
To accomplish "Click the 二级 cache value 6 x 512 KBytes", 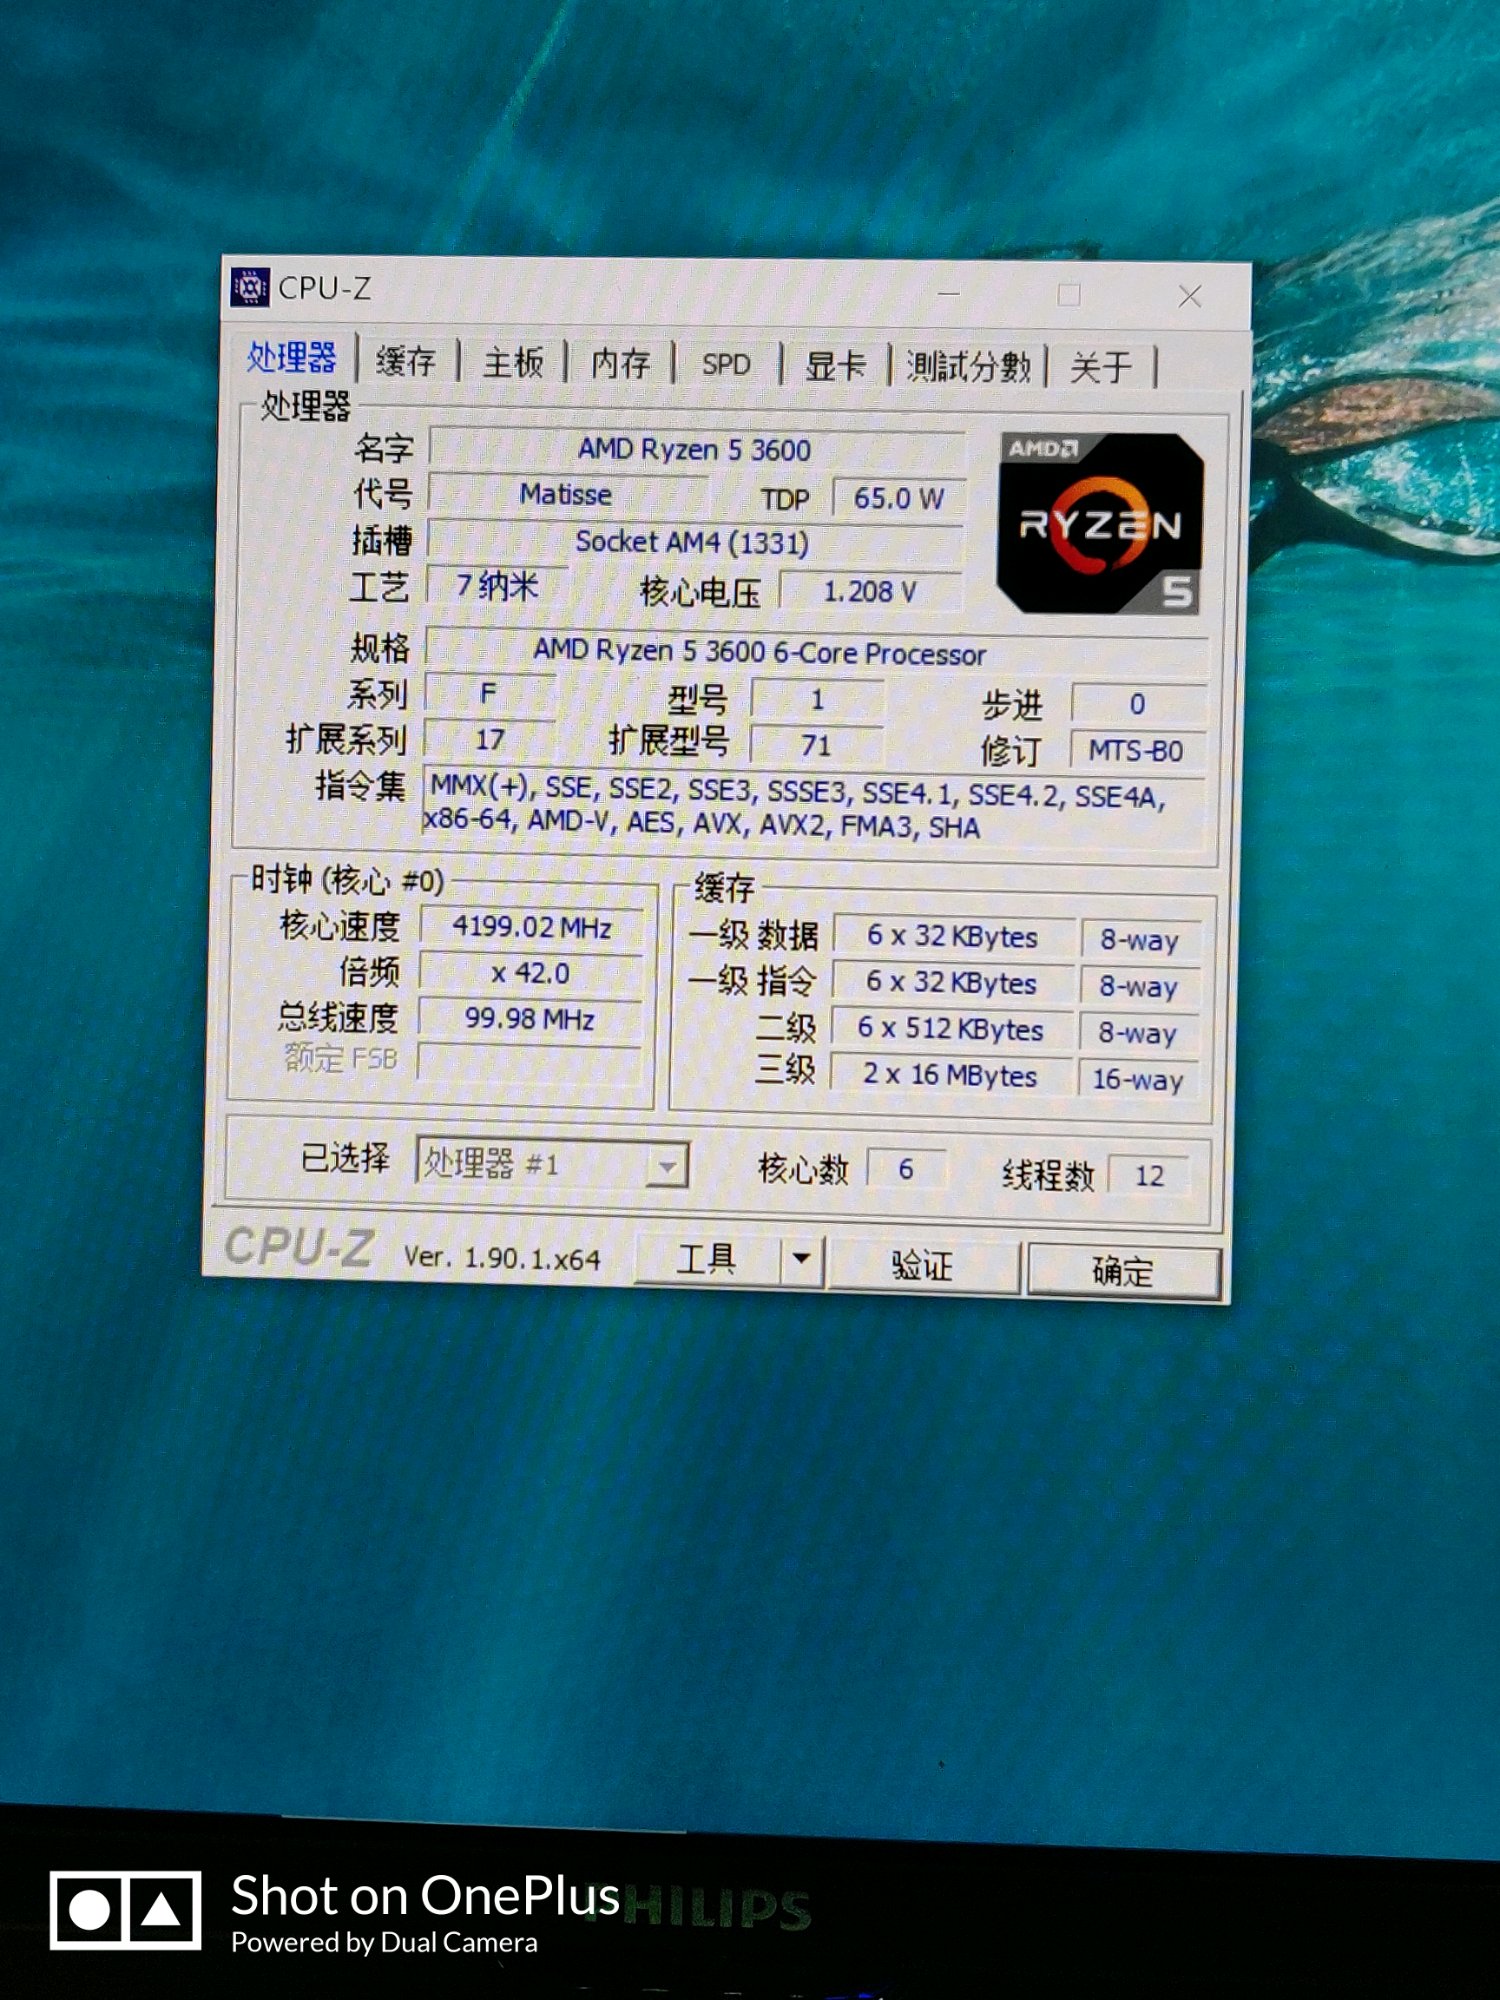I will [x=951, y=1029].
